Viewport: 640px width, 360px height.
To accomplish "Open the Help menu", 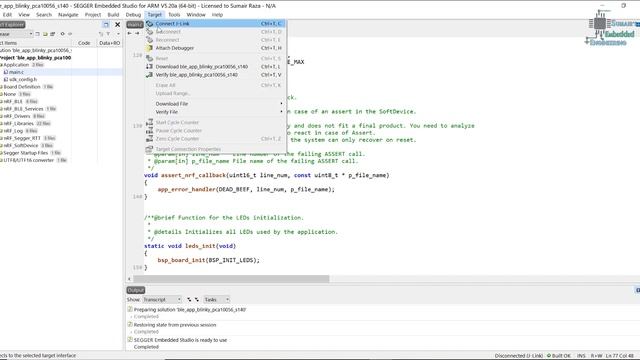I will [x=217, y=15].
